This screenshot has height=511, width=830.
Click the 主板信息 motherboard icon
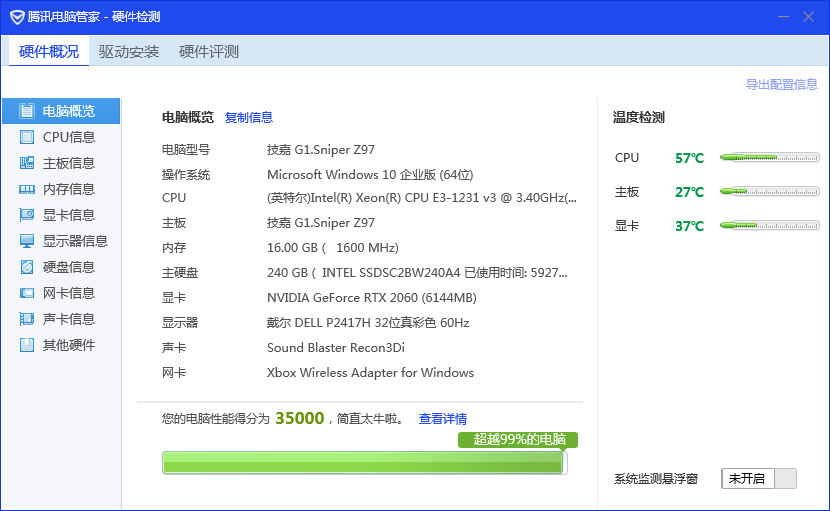tap(27, 163)
